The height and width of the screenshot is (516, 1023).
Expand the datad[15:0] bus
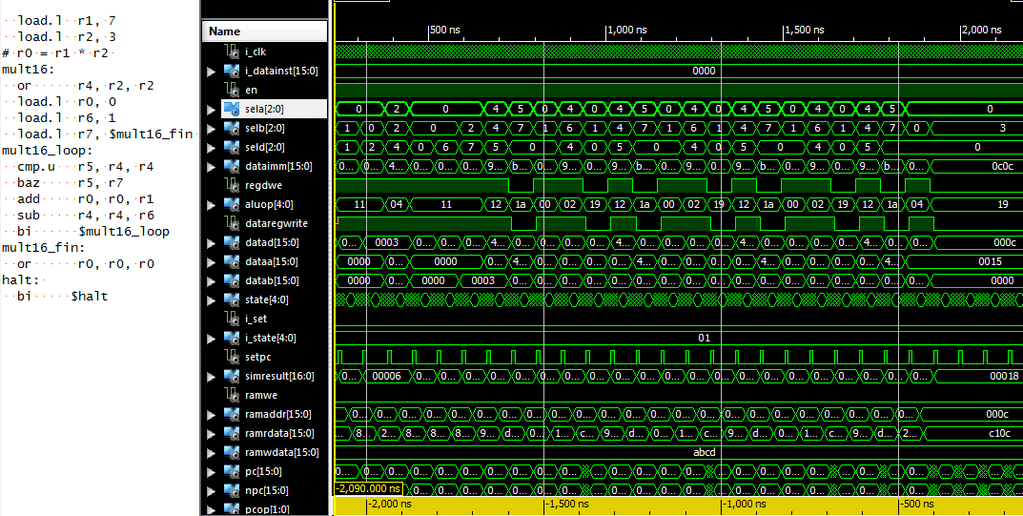(211, 243)
